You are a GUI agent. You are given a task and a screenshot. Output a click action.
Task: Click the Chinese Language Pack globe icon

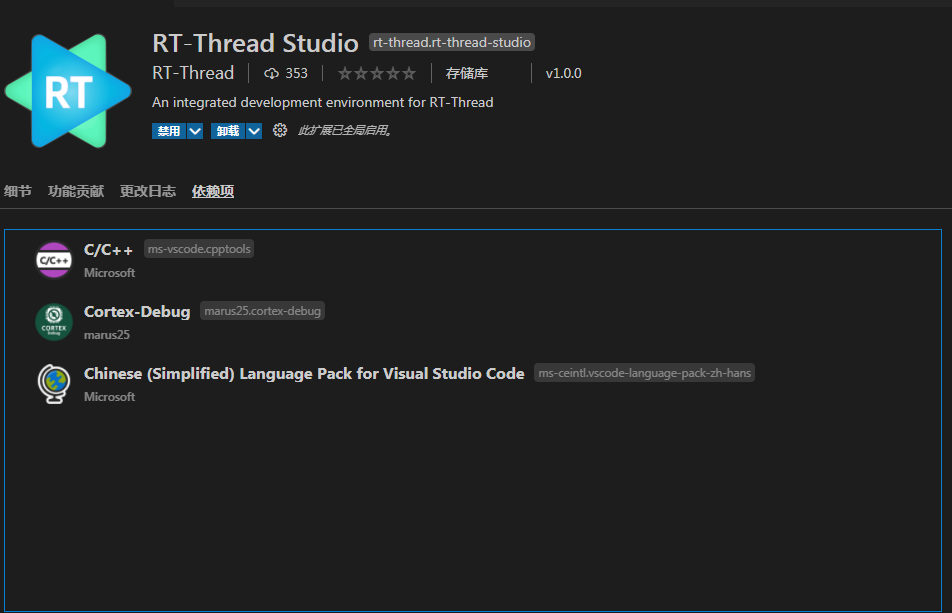click(54, 384)
